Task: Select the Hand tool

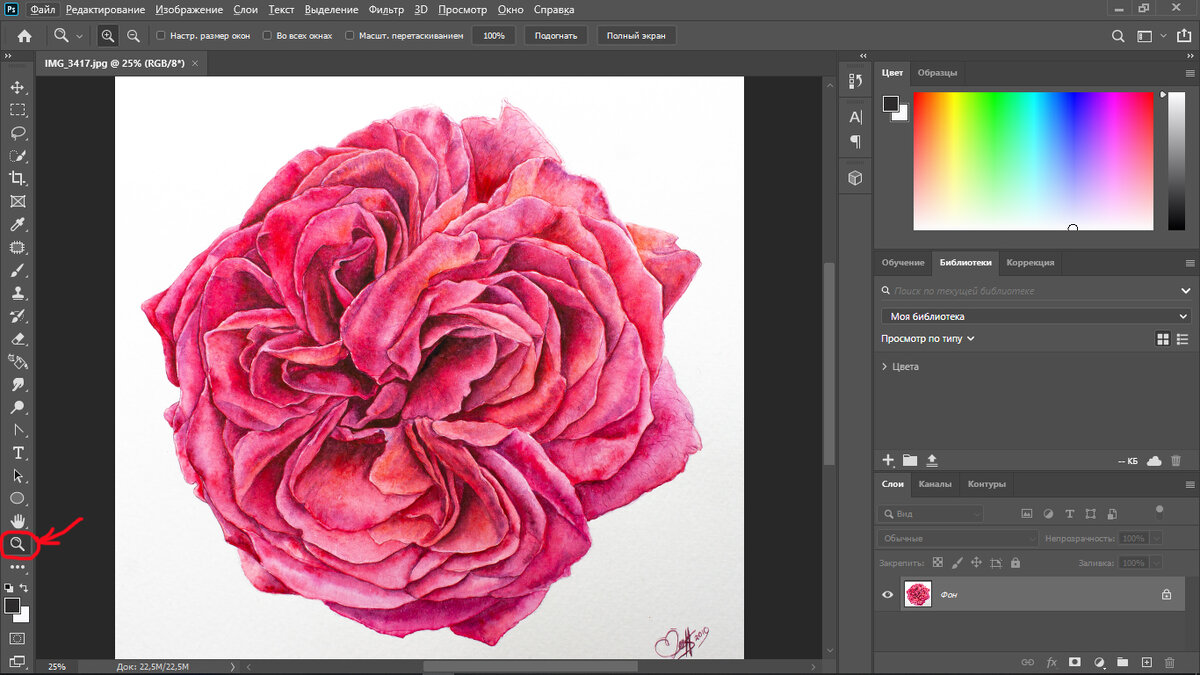Action: [x=17, y=521]
